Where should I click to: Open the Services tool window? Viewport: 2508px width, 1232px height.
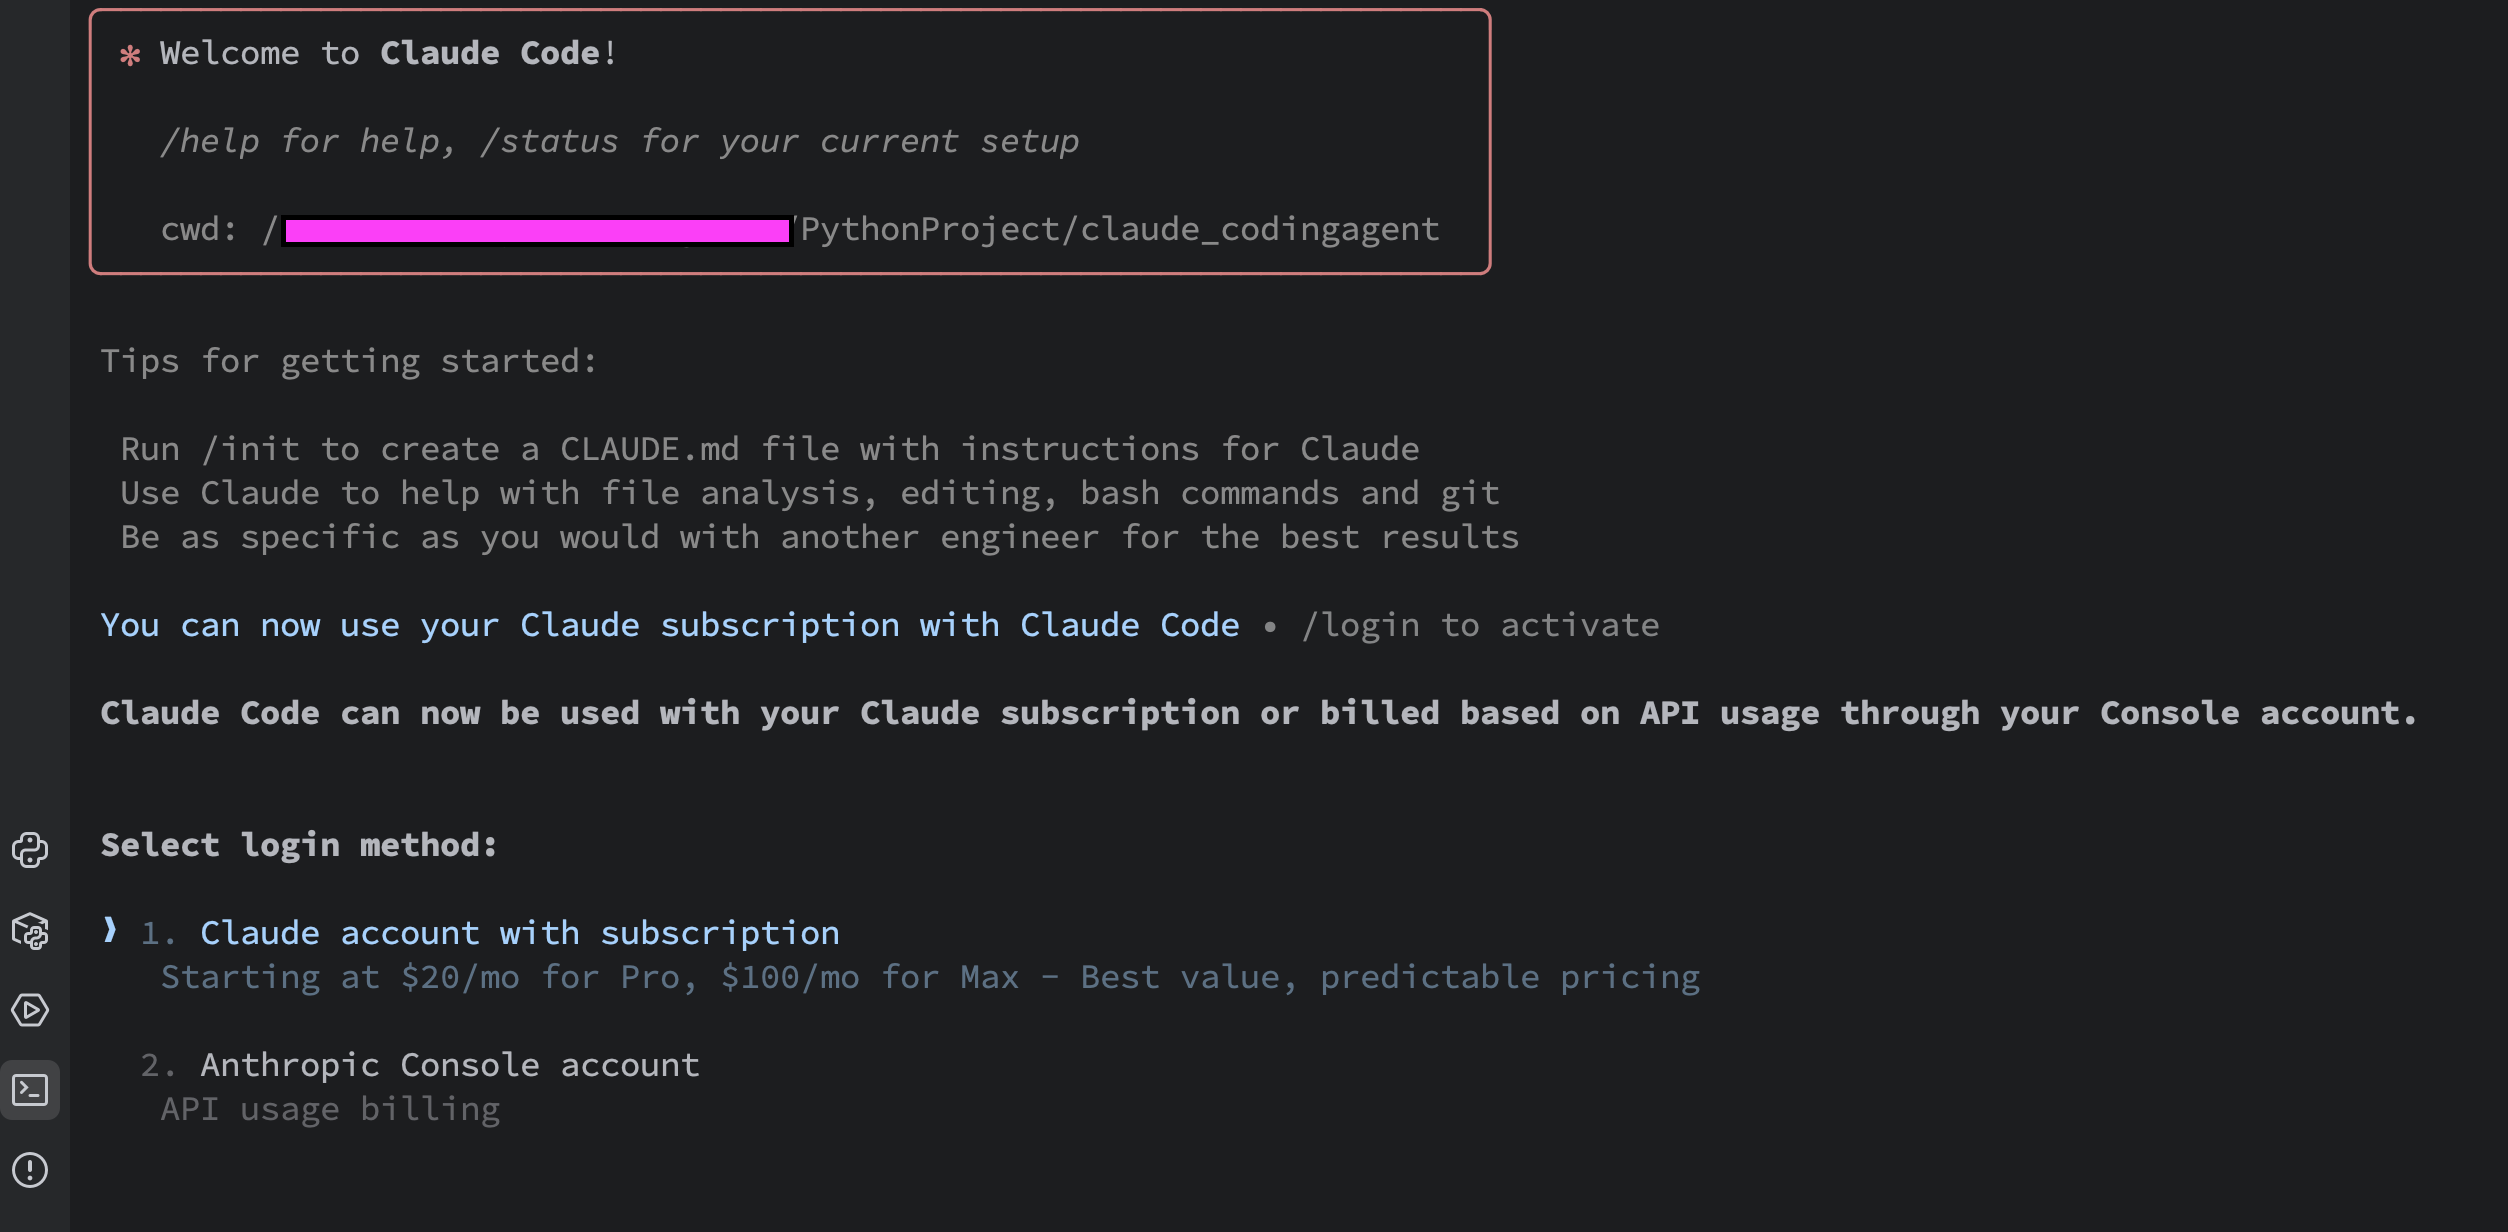pyautogui.click(x=30, y=1010)
